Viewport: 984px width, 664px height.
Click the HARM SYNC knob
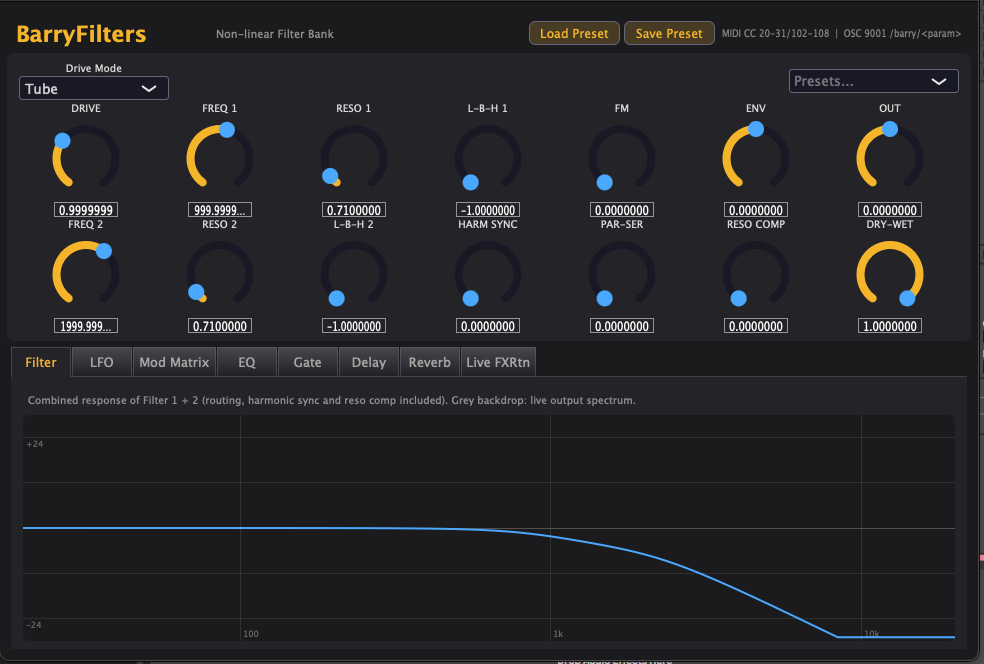pyautogui.click(x=488, y=274)
